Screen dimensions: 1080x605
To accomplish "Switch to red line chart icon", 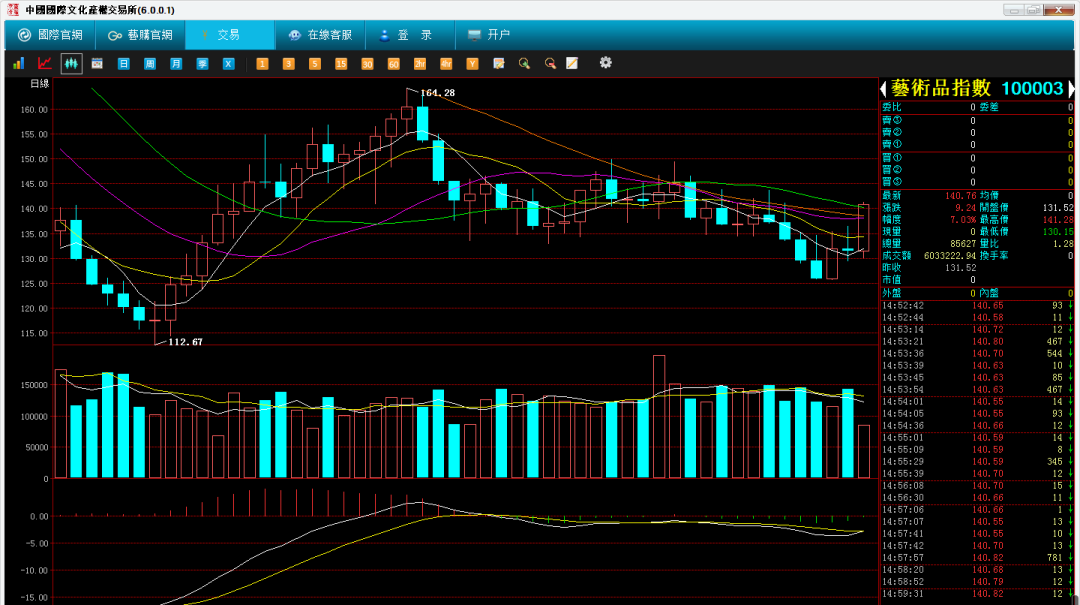I will click(x=45, y=63).
